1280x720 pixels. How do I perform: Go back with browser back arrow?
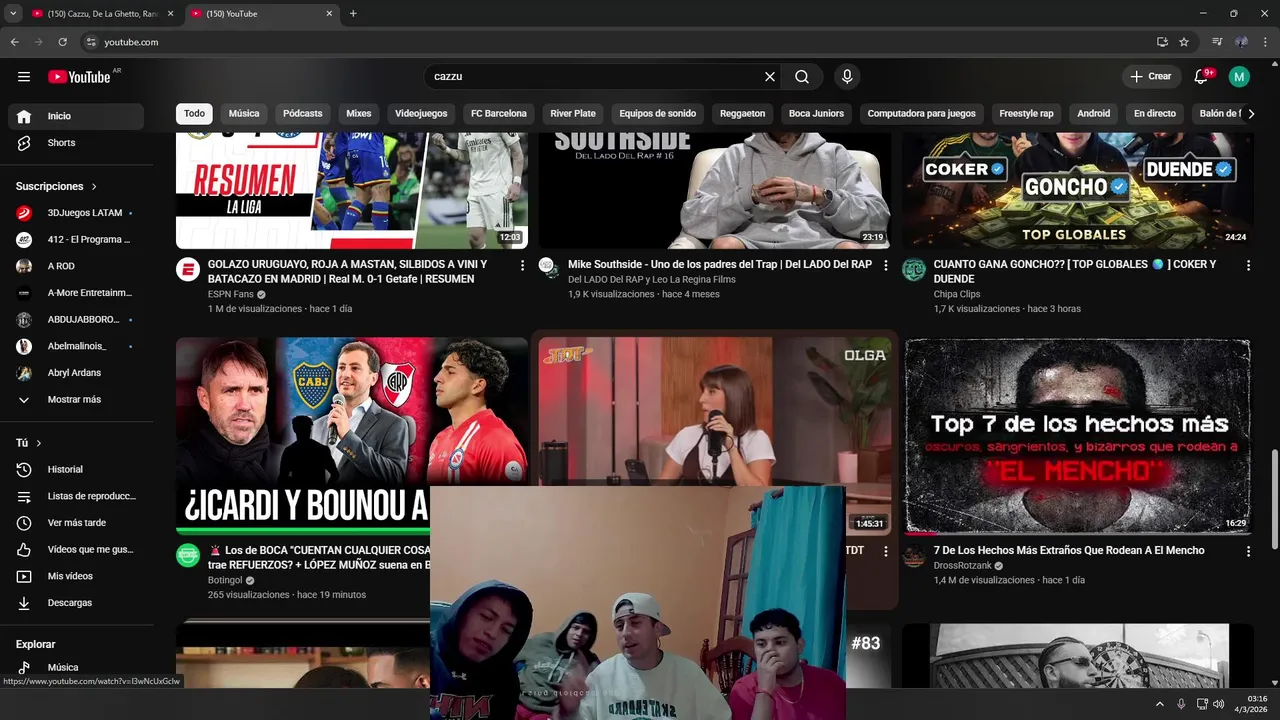(x=14, y=42)
